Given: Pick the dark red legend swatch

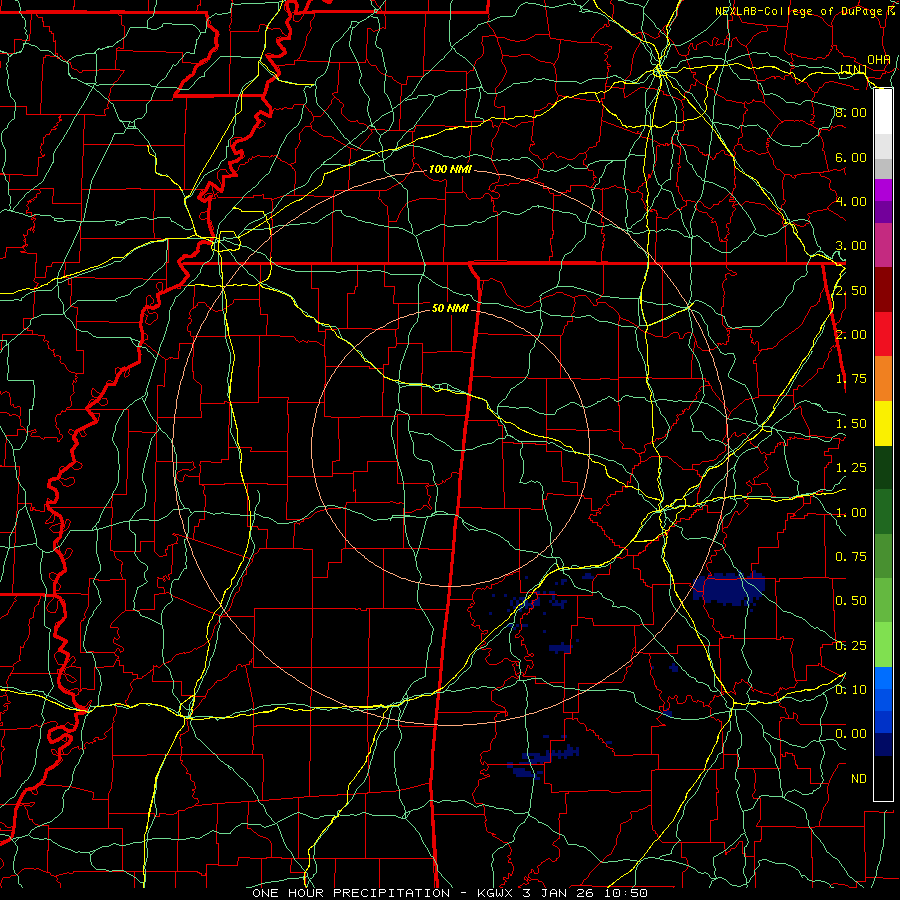Looking at the screenshot, I should [883, 290].
